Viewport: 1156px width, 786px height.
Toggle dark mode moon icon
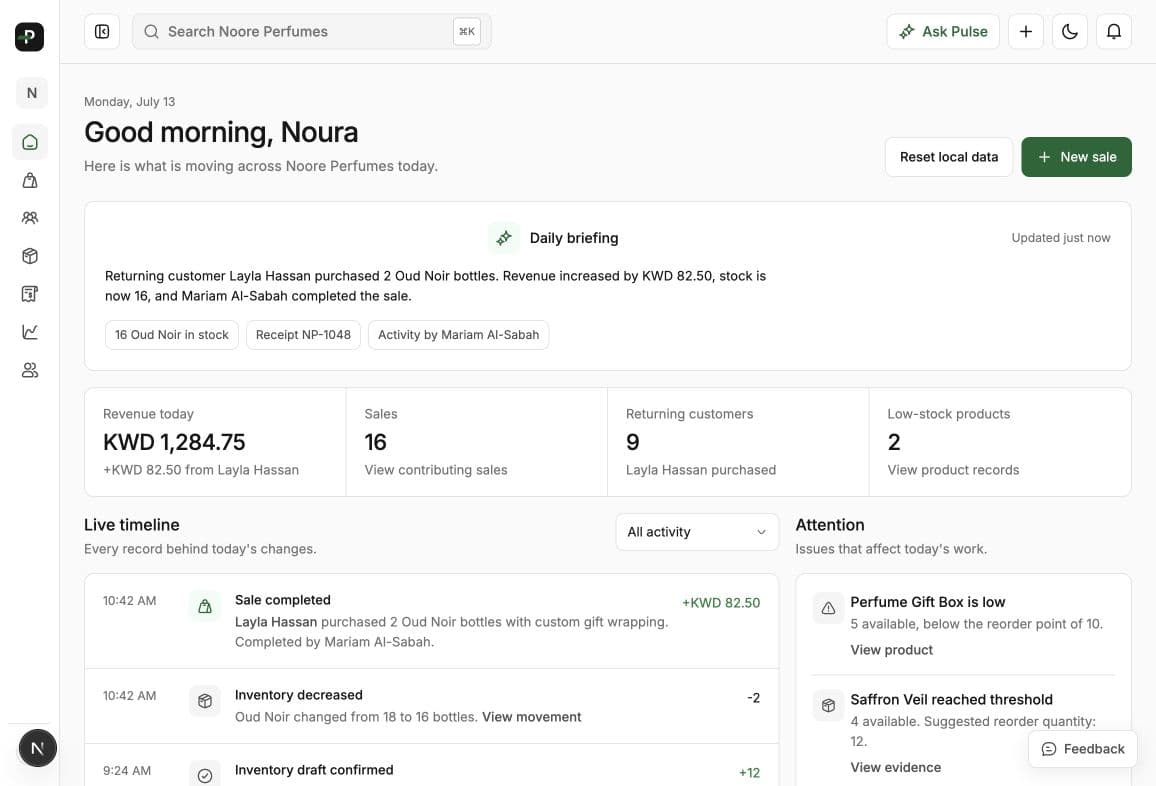pyautogui.click(x=1070, y=32)
